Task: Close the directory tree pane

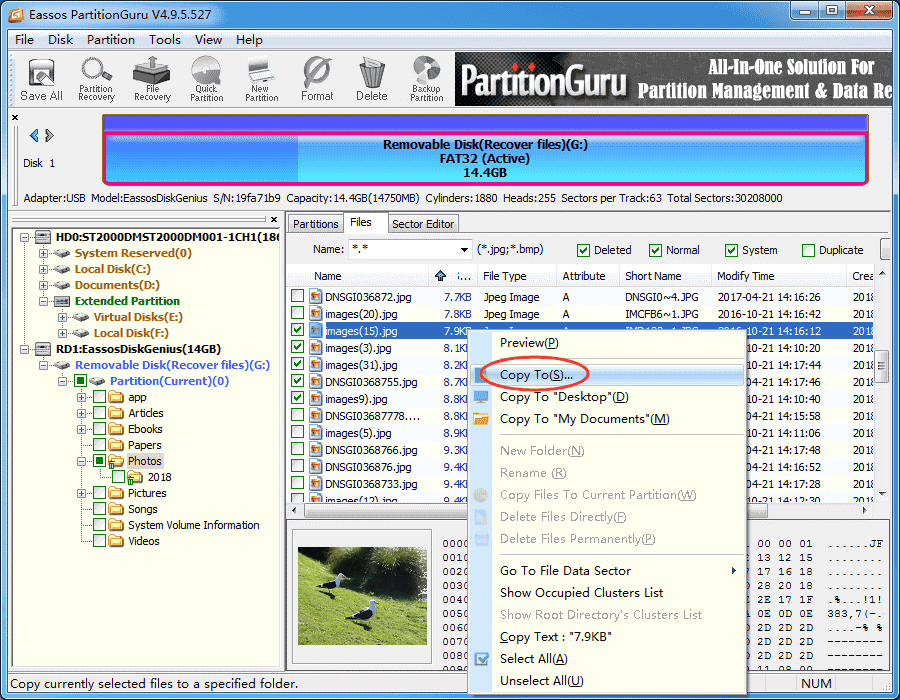Action: pyautogui.click(x=274, y=219)
